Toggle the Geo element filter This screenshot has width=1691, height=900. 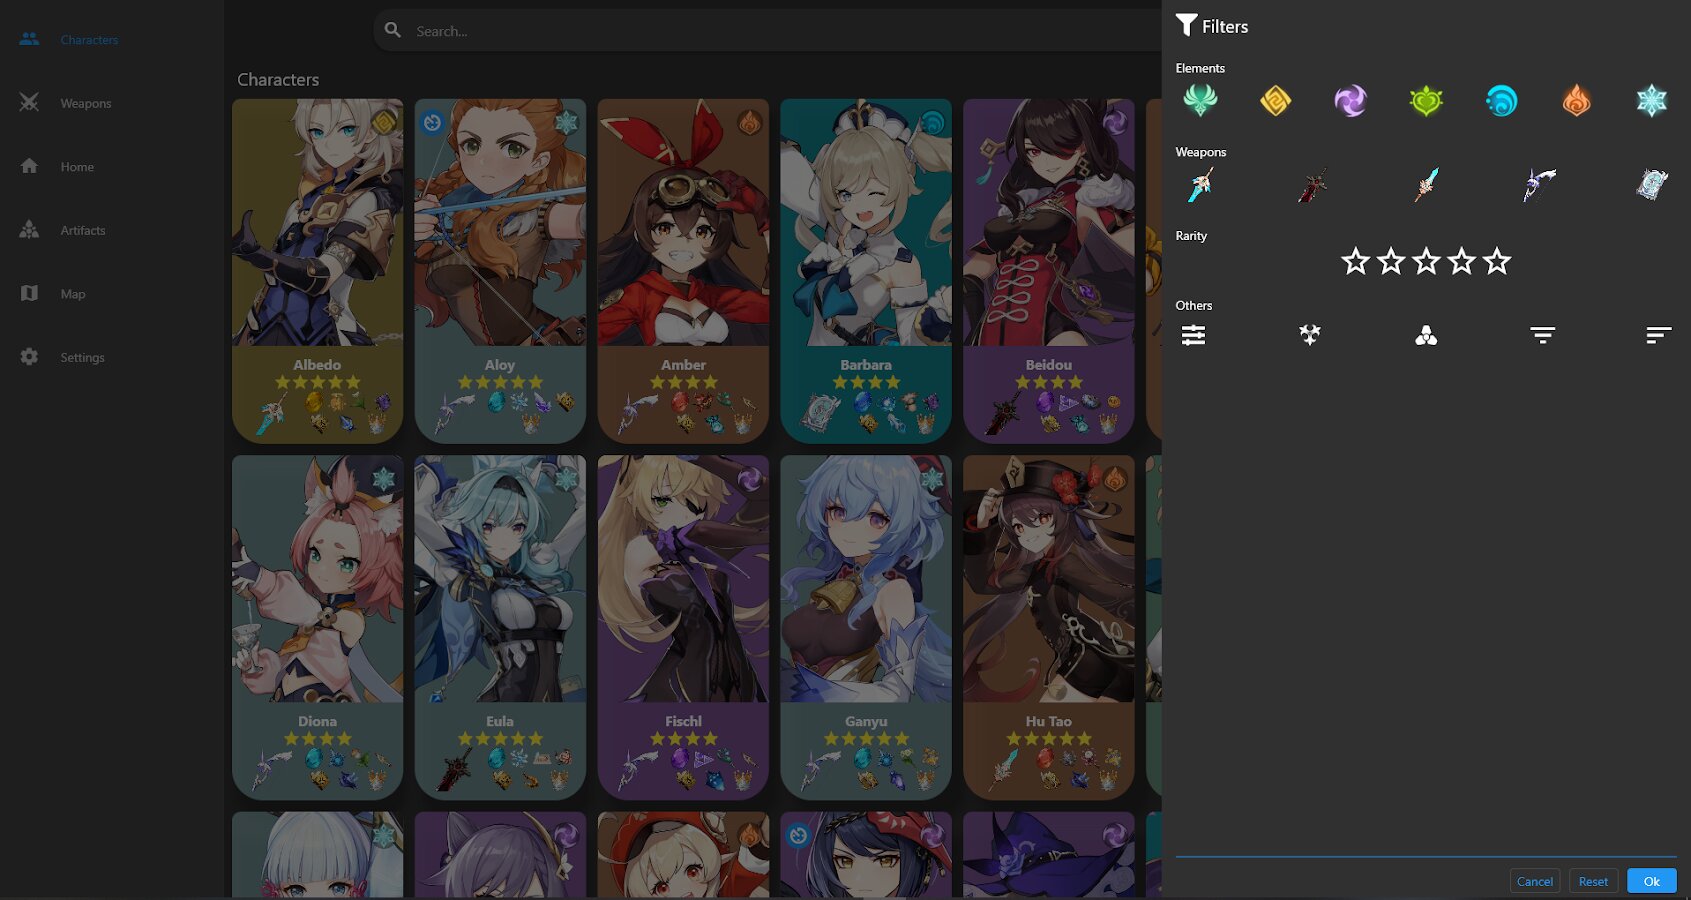click(x=1275, y=100)
